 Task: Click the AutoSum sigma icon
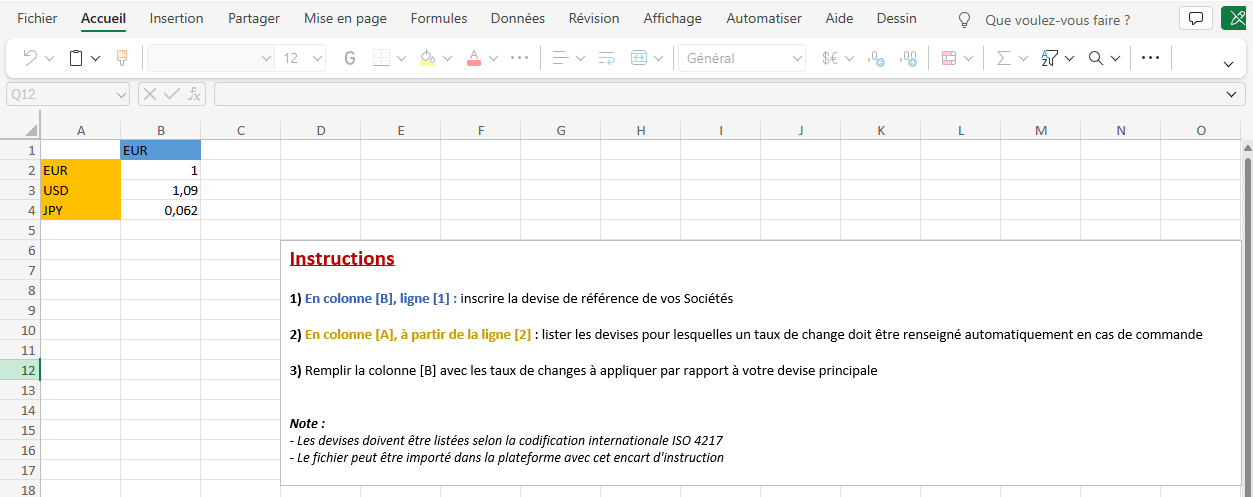[1004, 58]
